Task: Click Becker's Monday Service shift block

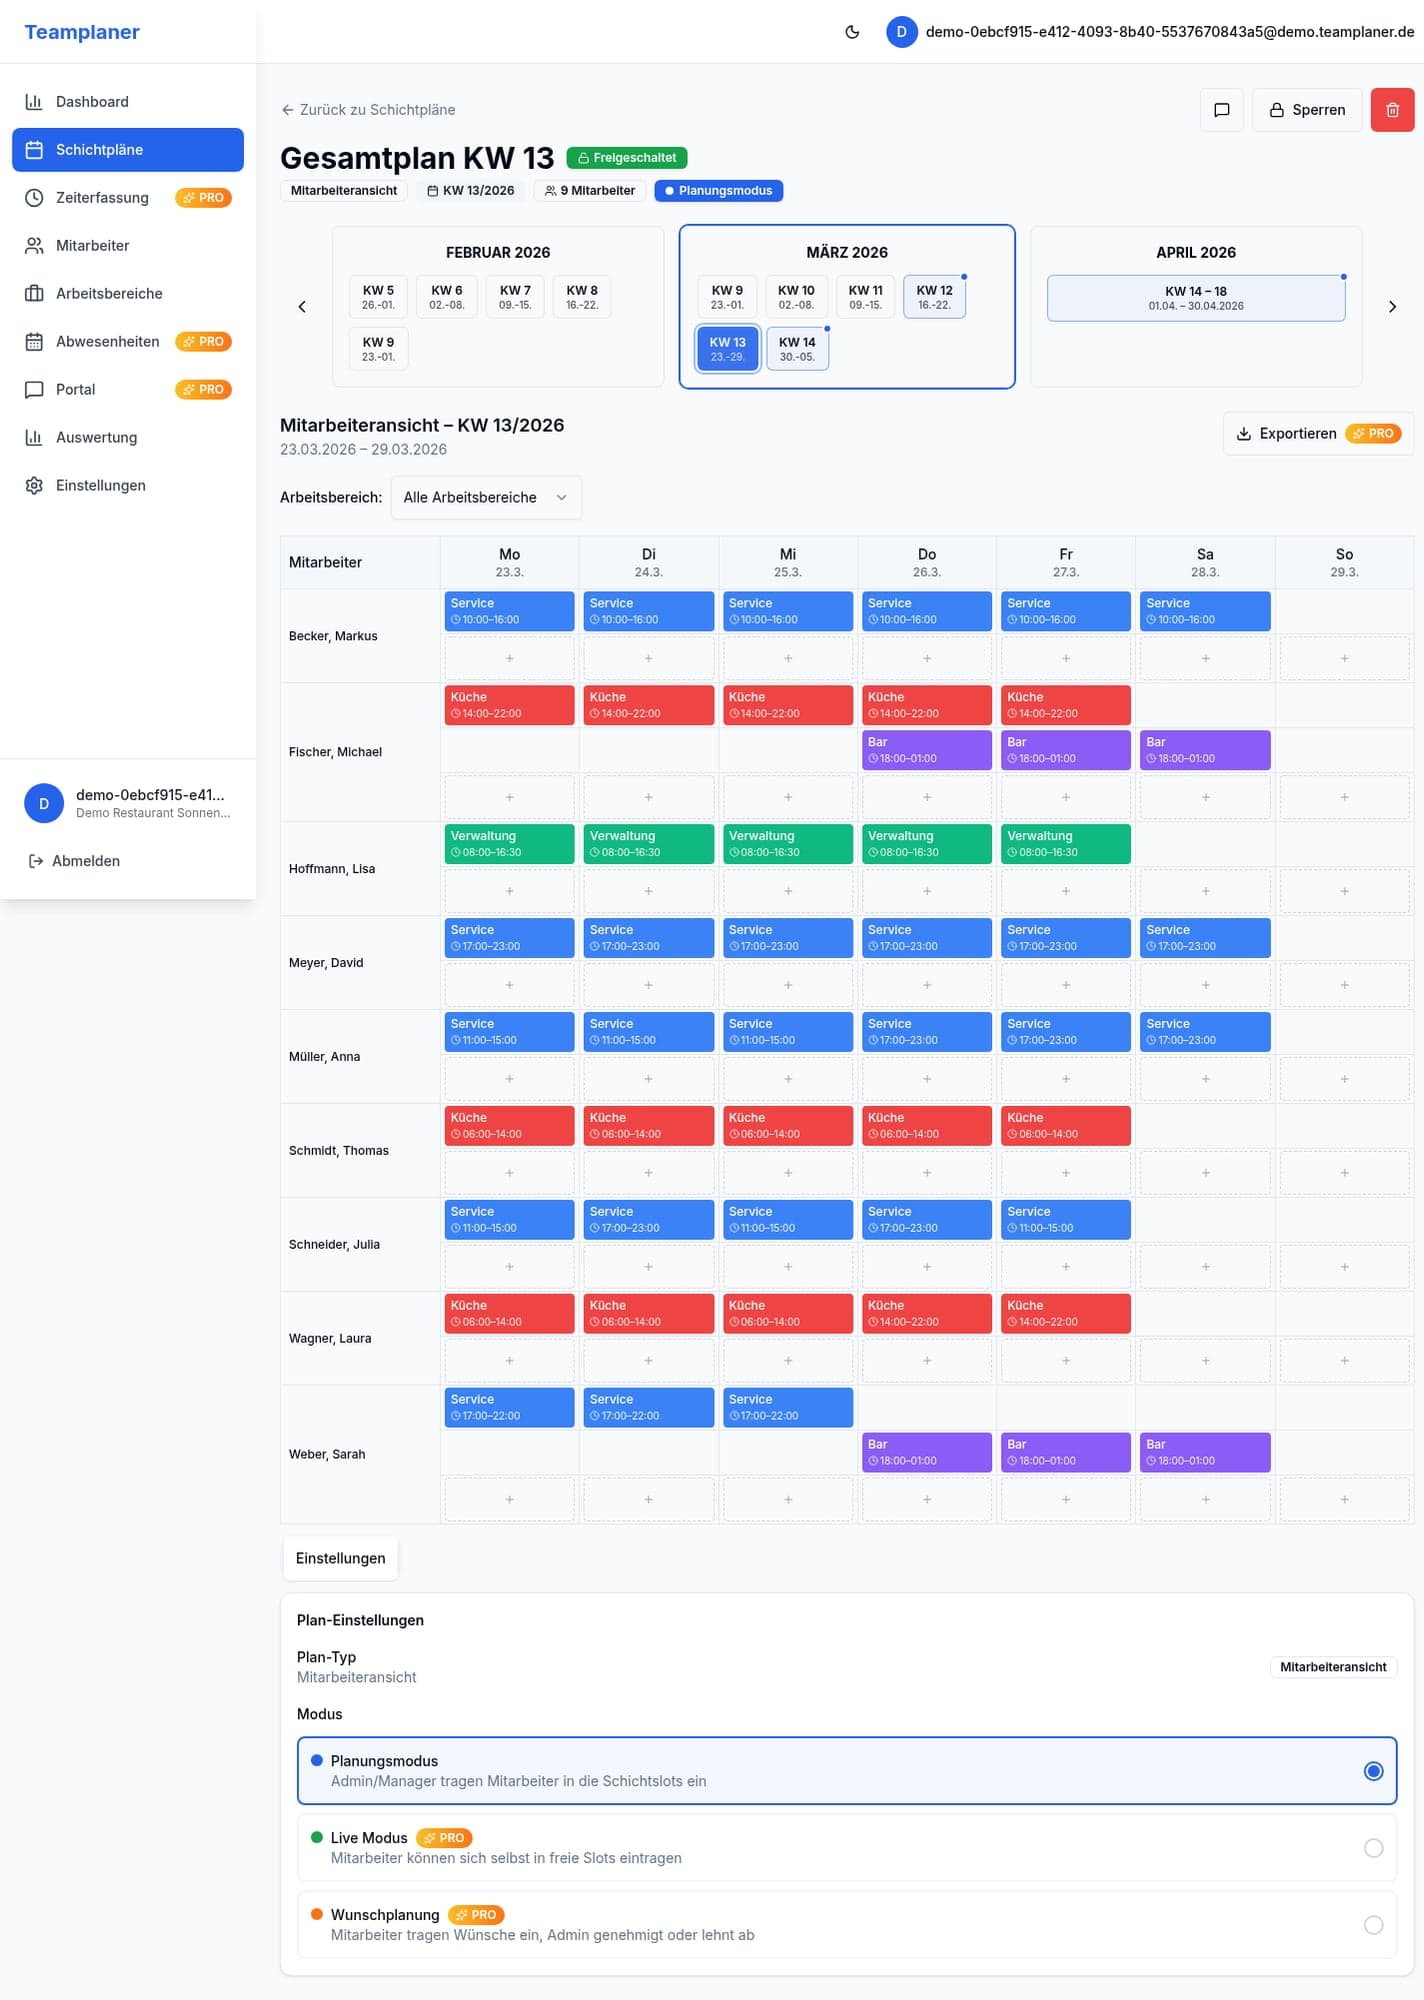Action: 509,611
